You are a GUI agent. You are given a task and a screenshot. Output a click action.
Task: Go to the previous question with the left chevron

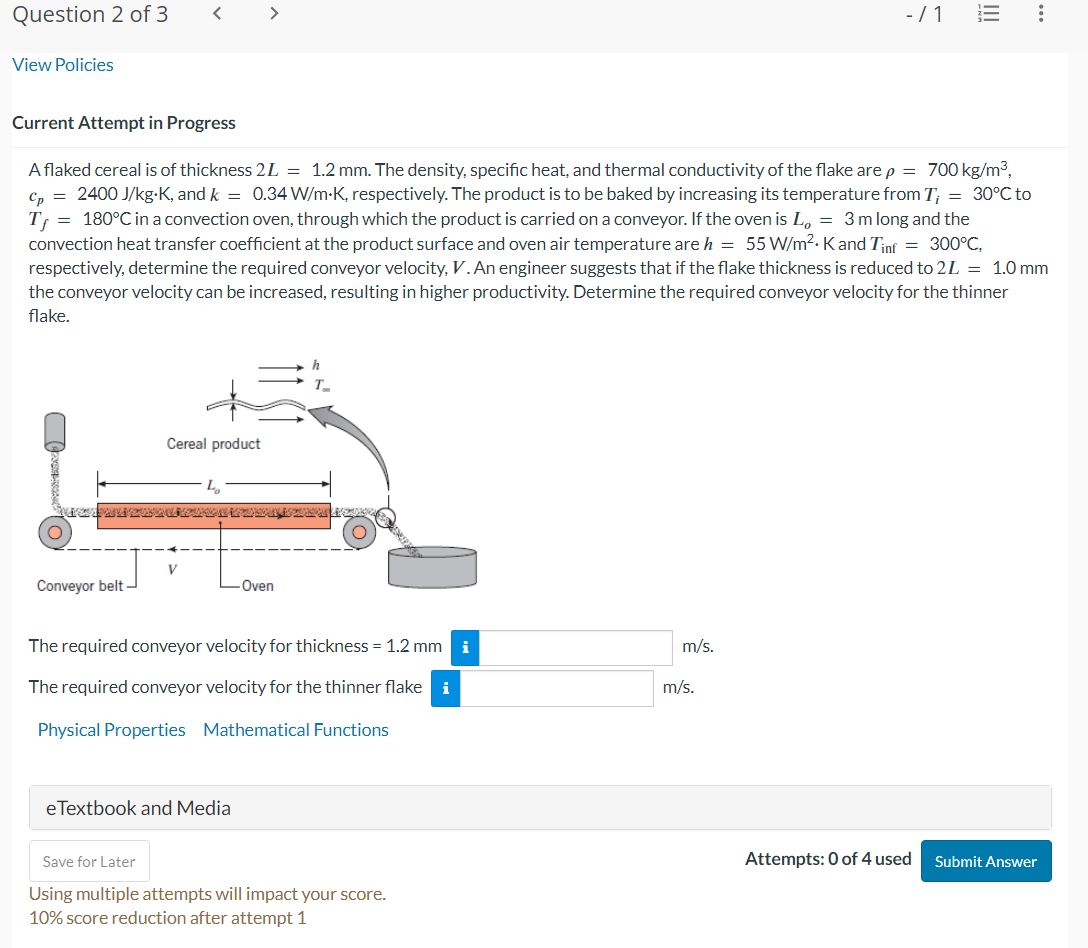click(x=216, y=14)
